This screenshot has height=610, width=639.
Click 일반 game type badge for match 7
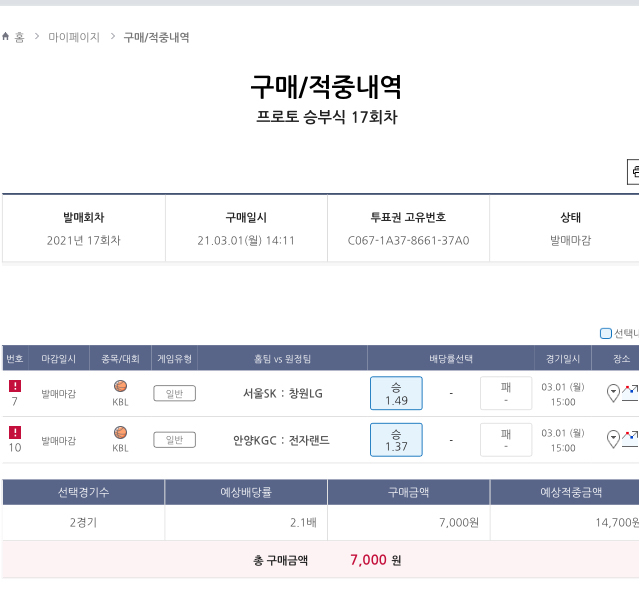pos(174,394)
